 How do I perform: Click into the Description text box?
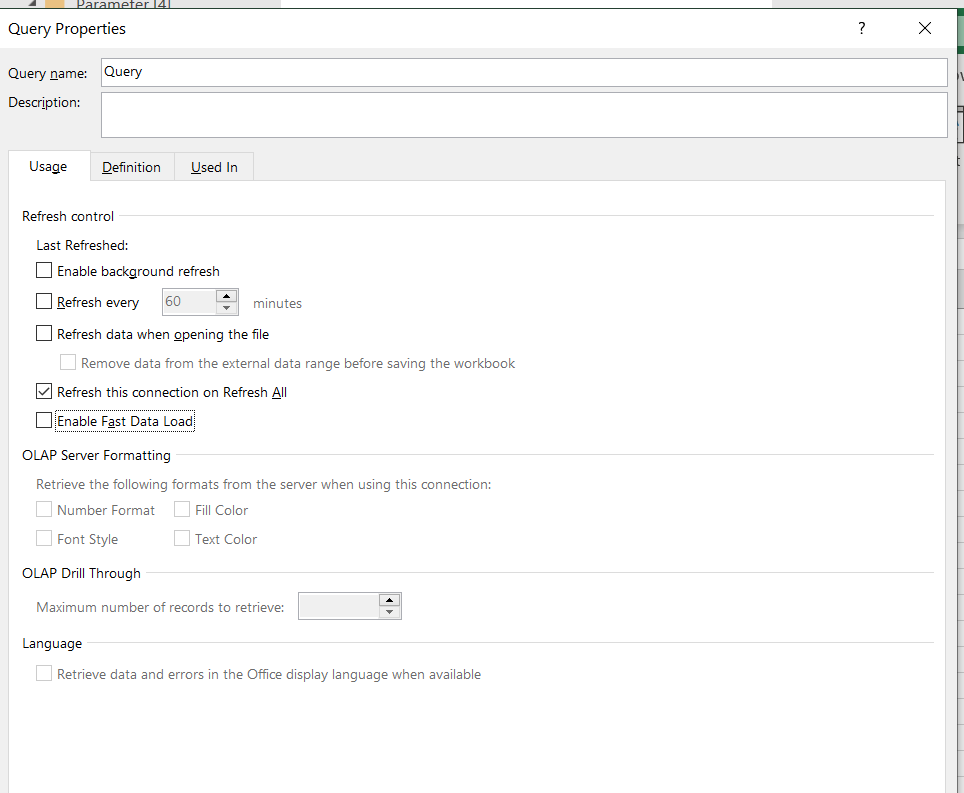coord(524,115)
